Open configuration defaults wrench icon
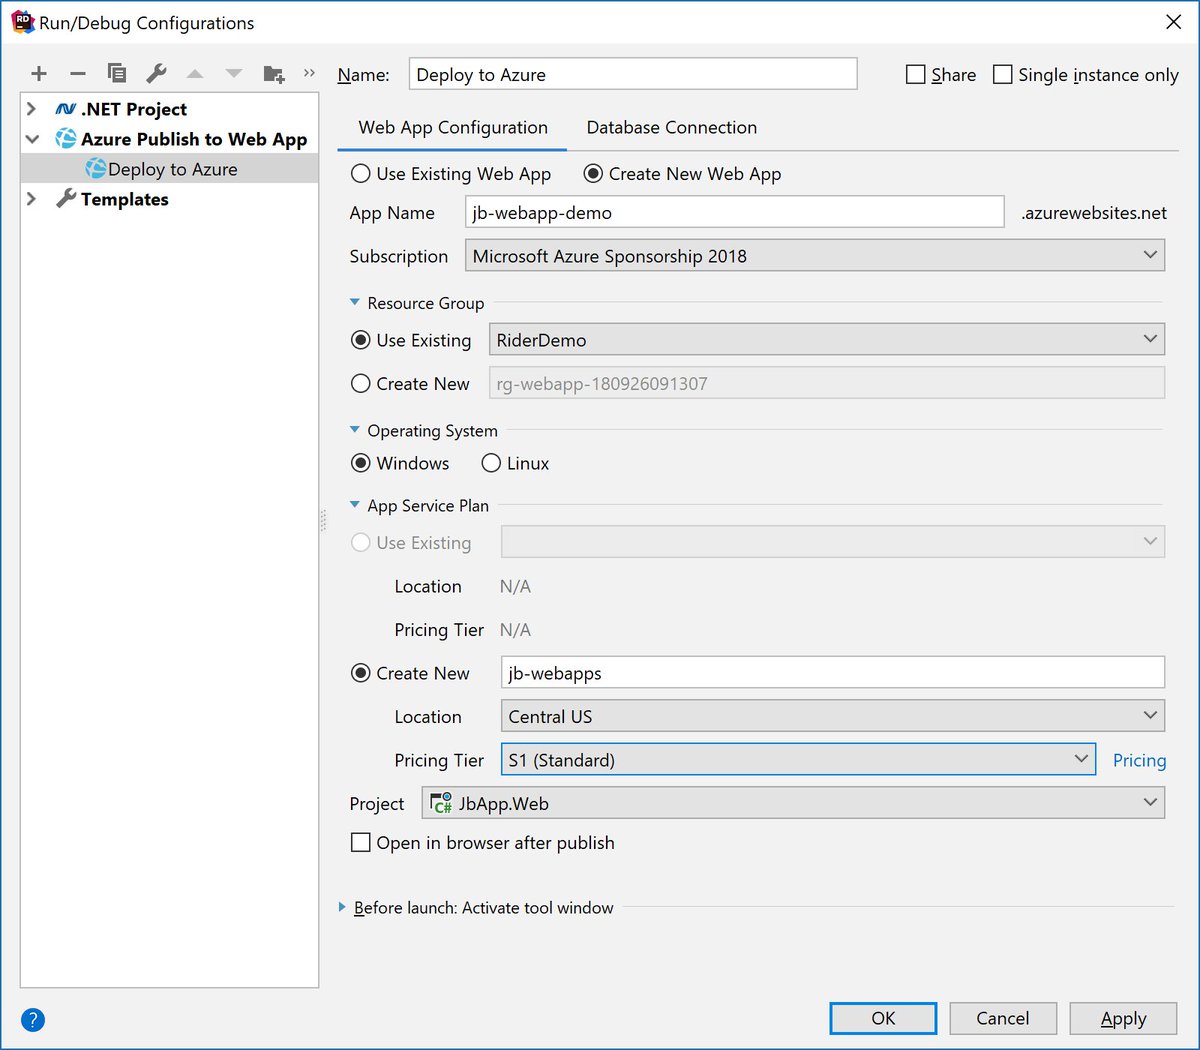This screenshot has width=1200, height=1050. click(x=156, y=73)
